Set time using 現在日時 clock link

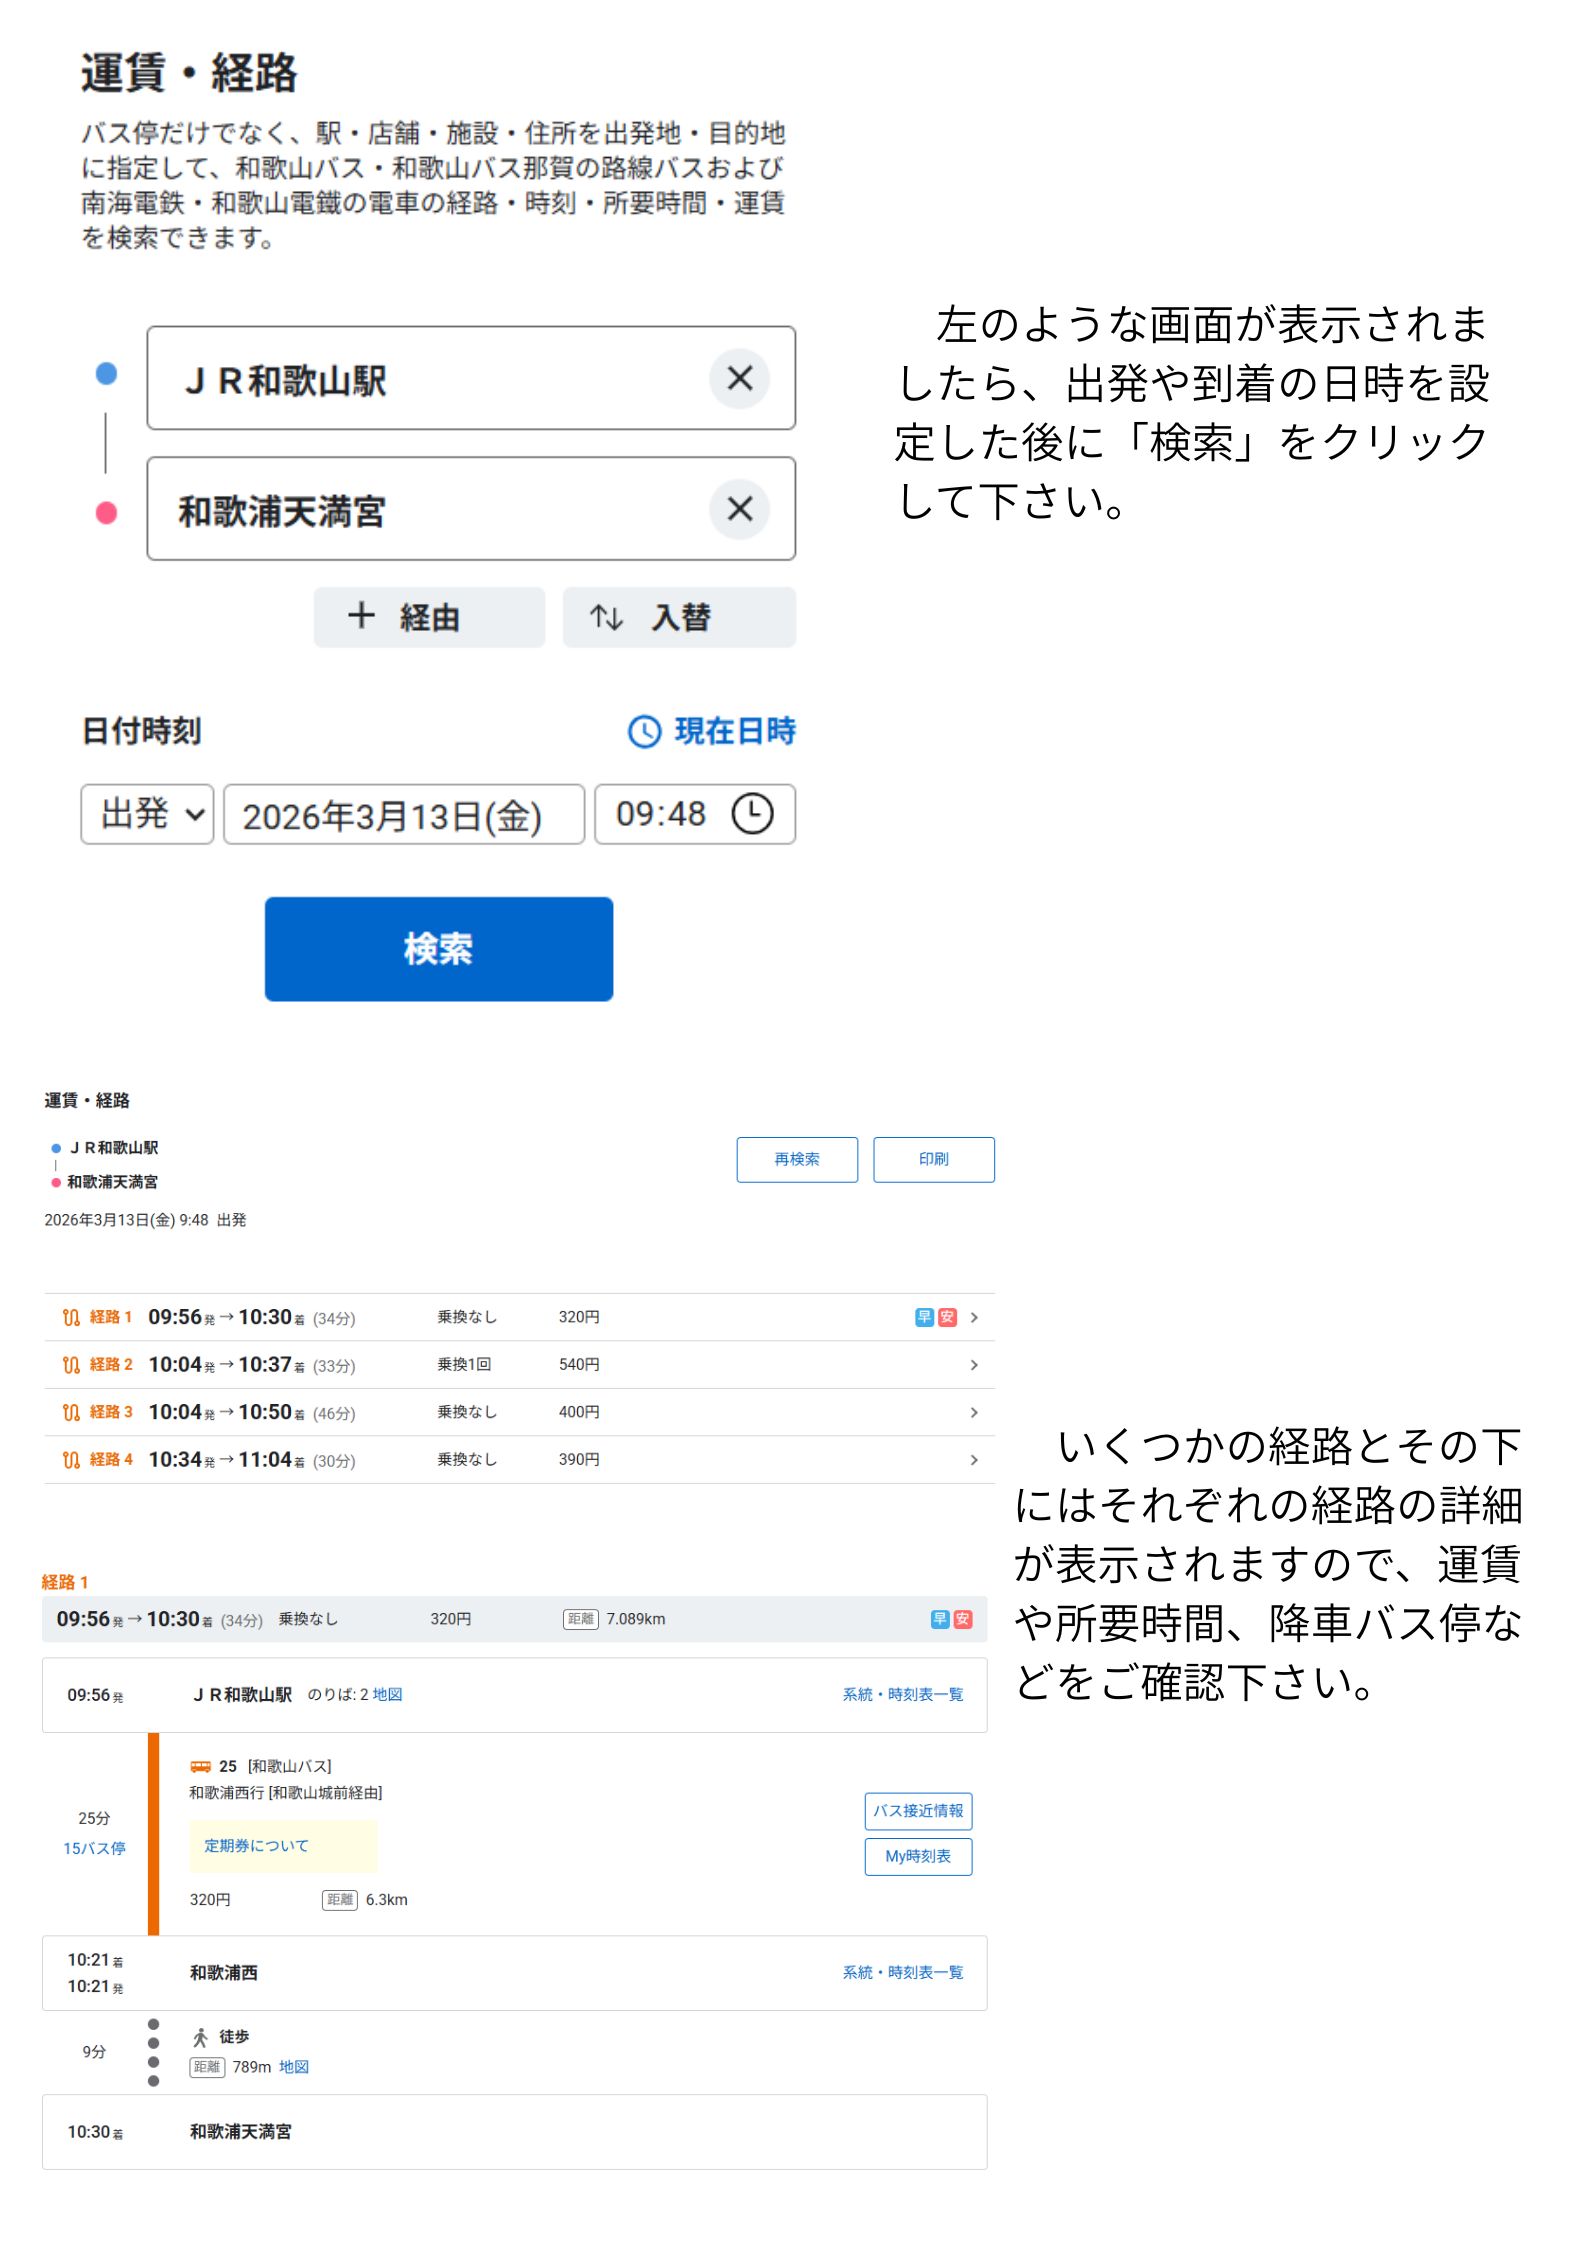click(x=712, y=731)
